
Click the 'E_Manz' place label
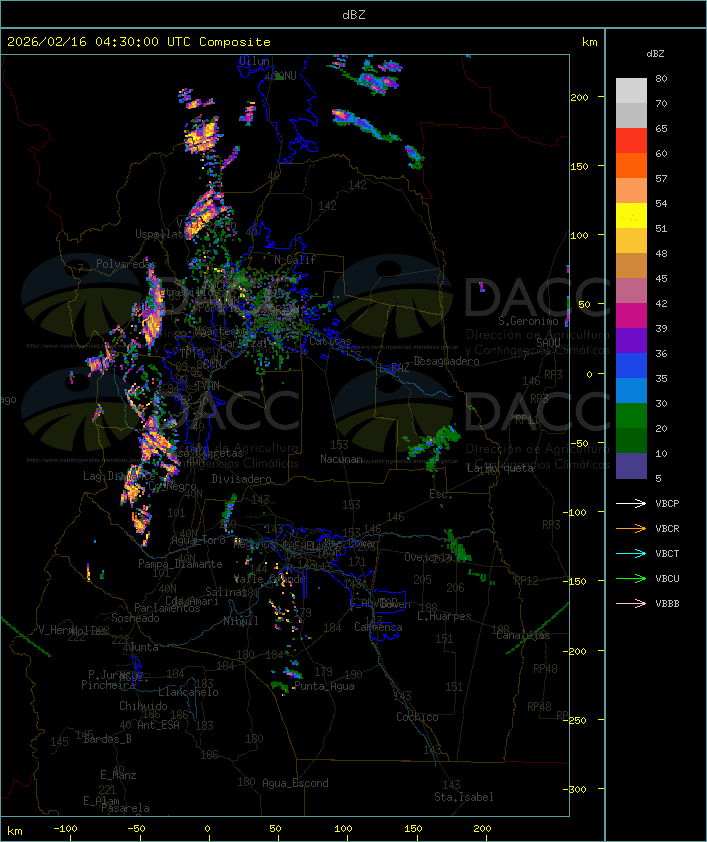(x=118, y=775)
